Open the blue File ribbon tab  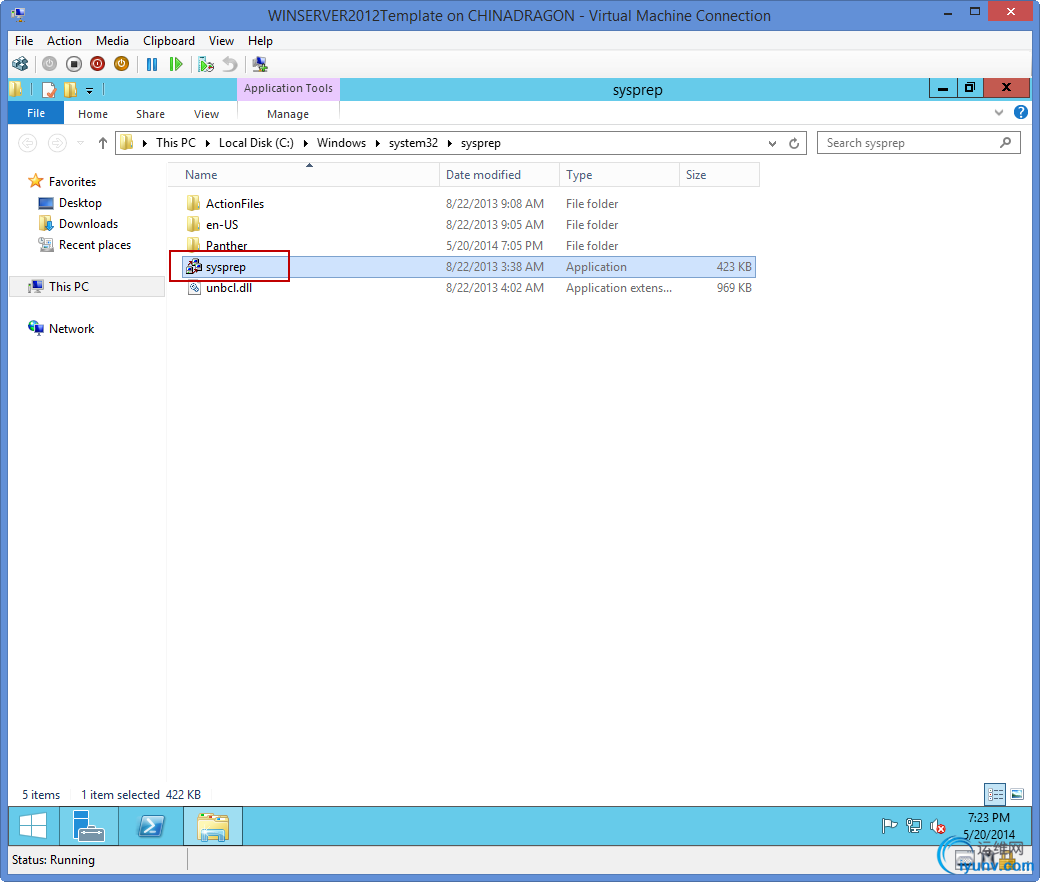[36, 113]
